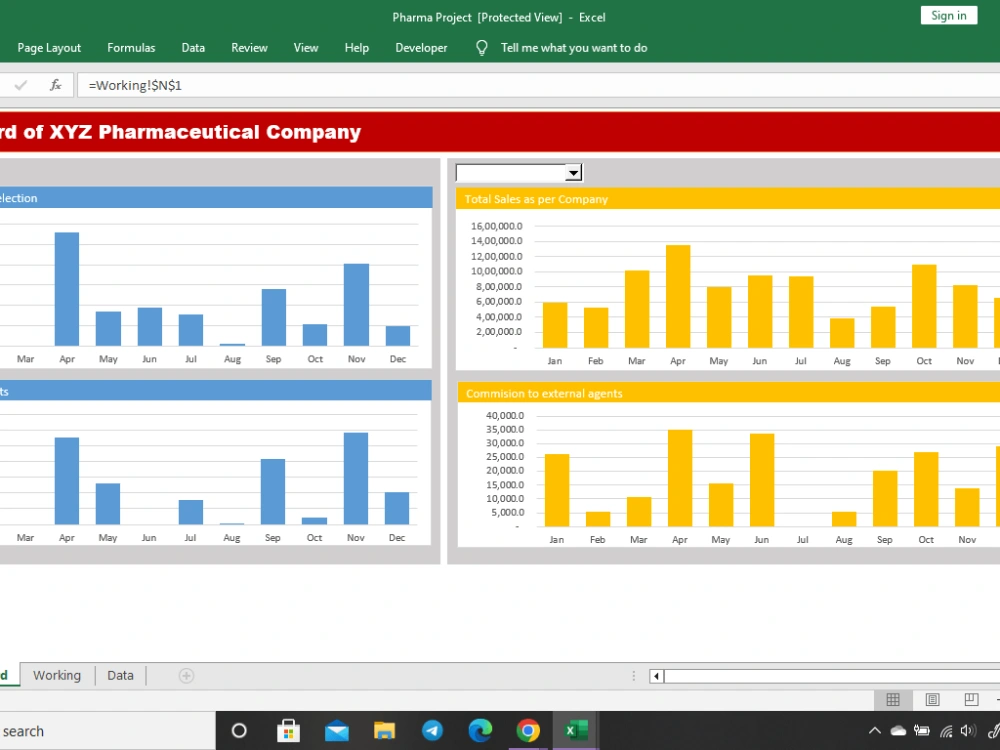Click the 40,000.0 axis label
Viewport: 1000px width, 750px height.
pyautogui.click(x=504, y=415)
